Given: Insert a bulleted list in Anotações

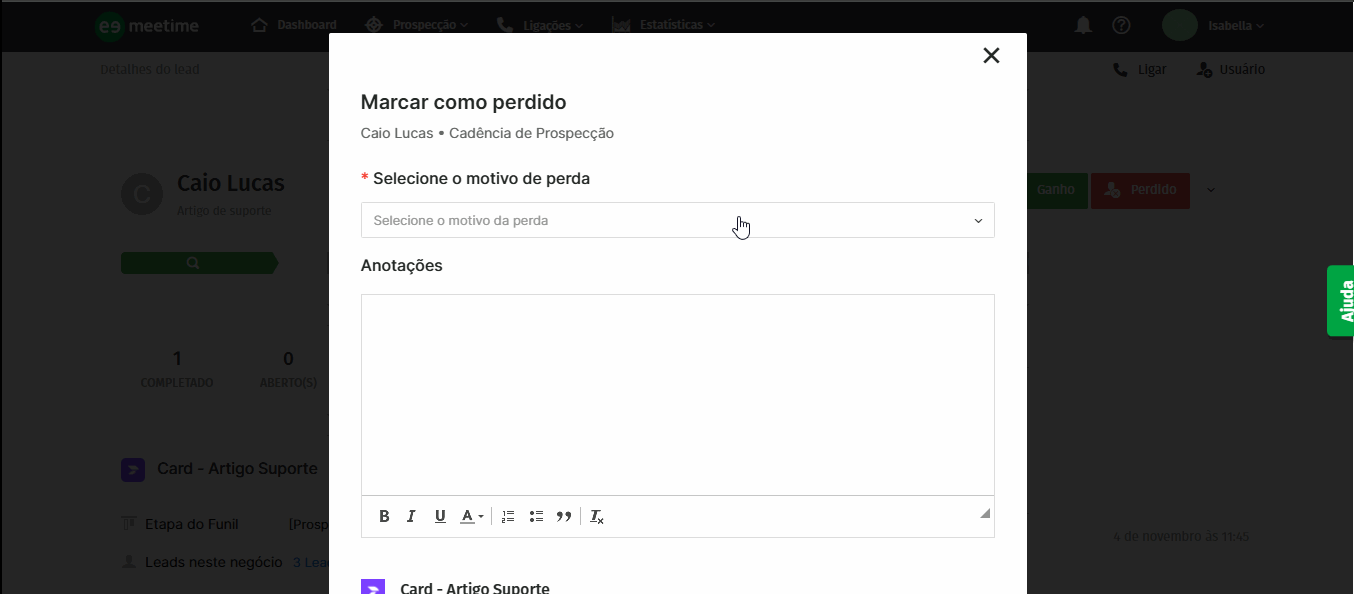Looking at the screenshot, I should click(x=536, y=515).
